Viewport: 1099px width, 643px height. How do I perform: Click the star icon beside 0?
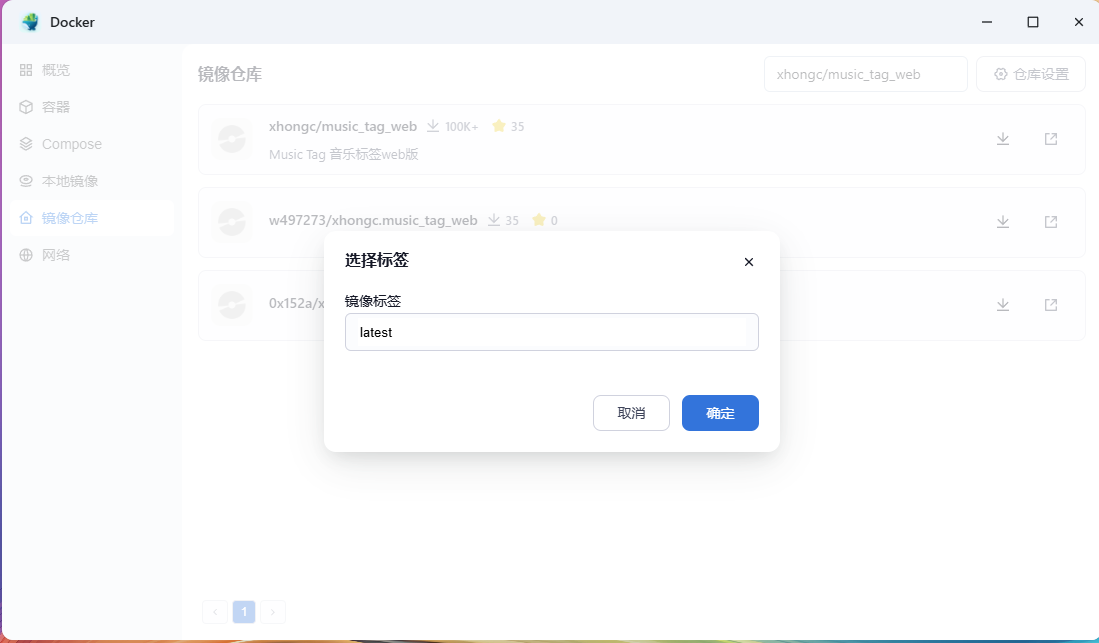pyautogui.click(x=539, y=220)
